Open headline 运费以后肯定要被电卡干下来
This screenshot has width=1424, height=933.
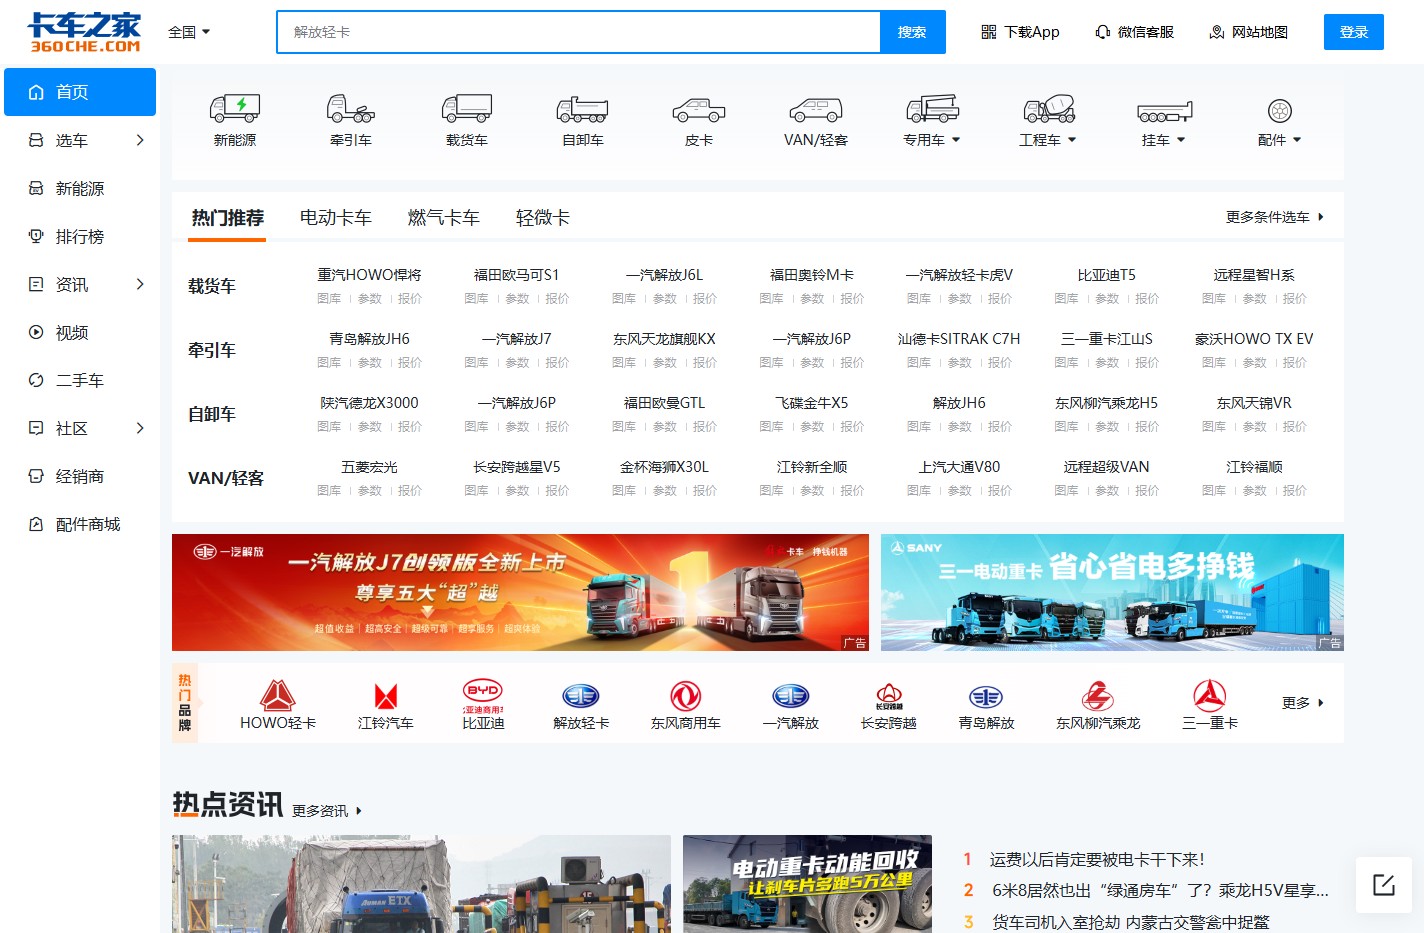pyautogui.click(x=1097, y=859)
